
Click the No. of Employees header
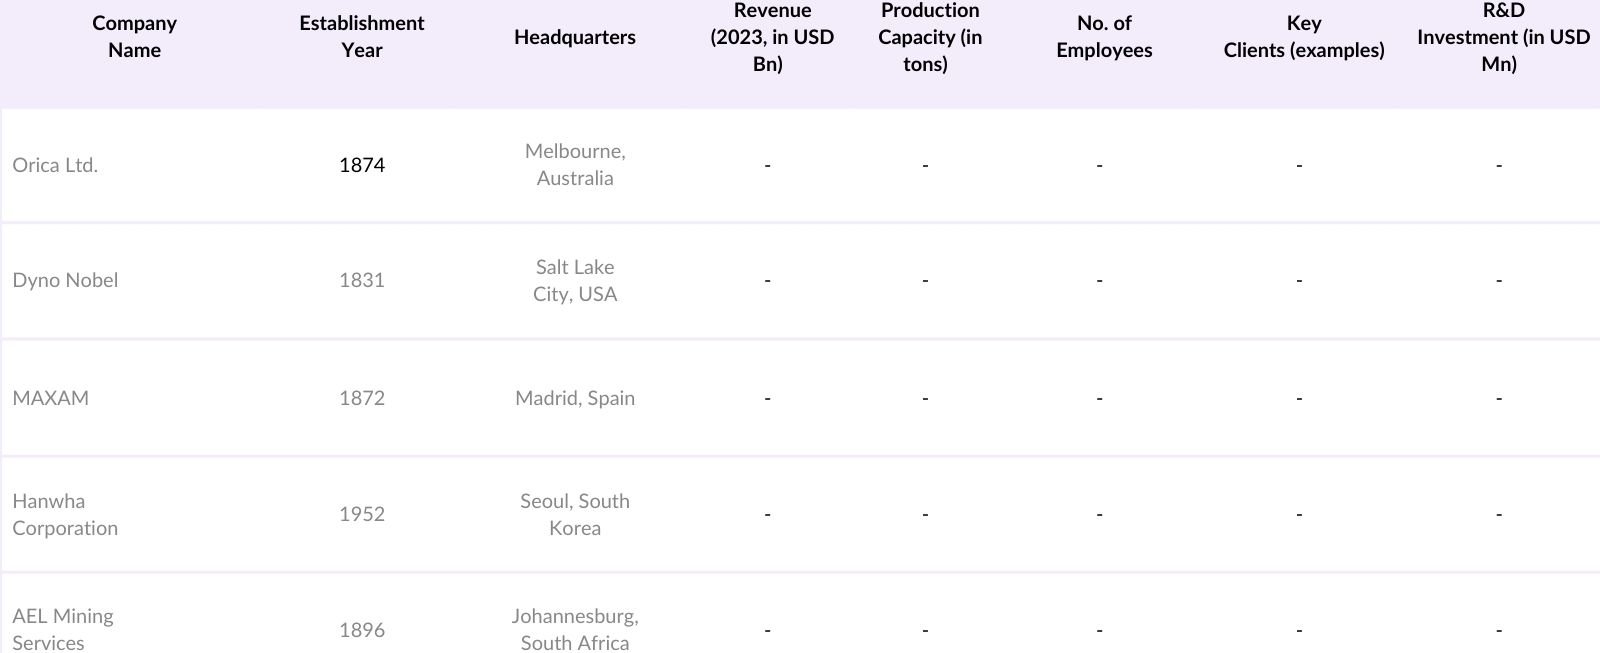pyautogui.click(x=1103, y=37)
